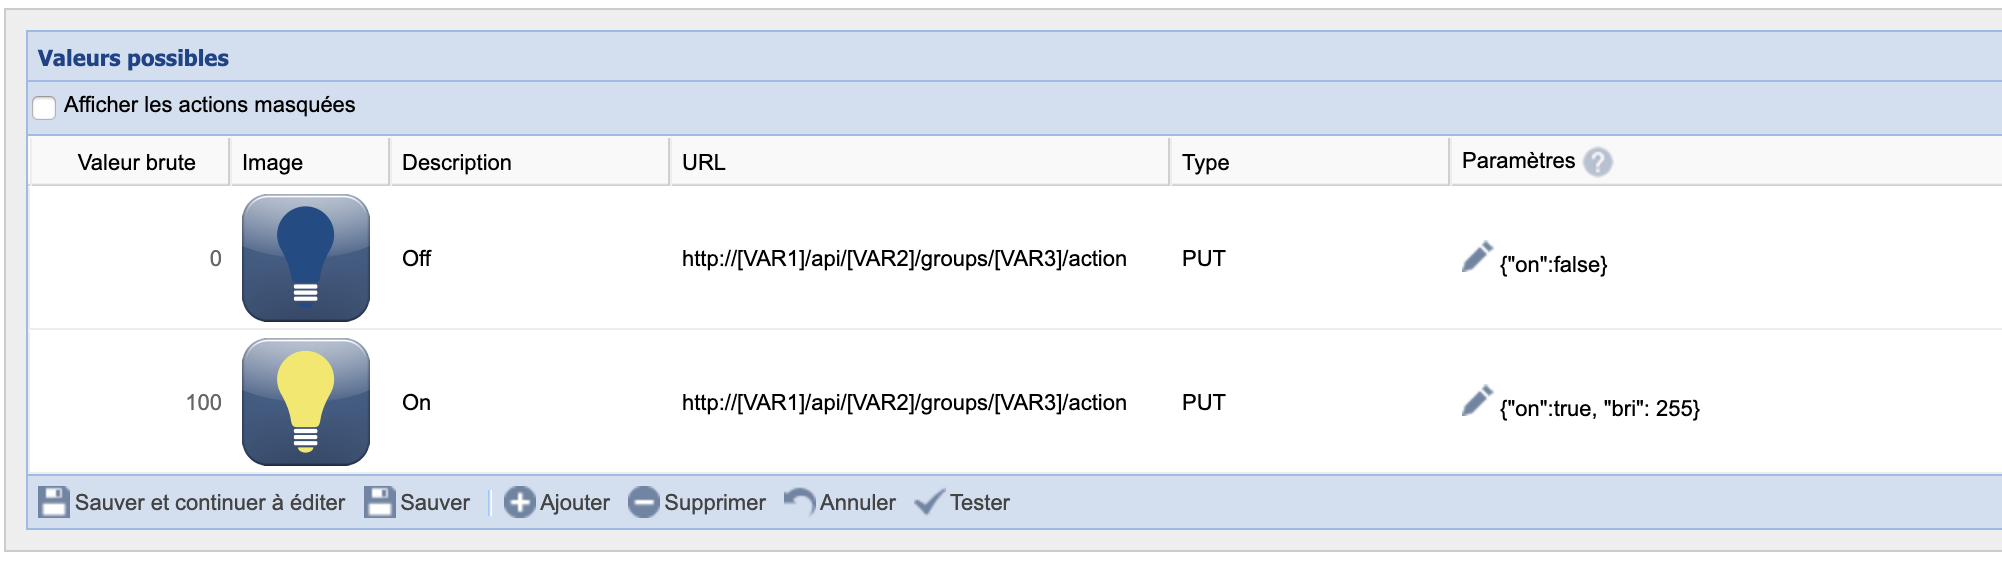Image resolution: width=2002 pixels, height=572 pixels.
Task: Click the Description column header
Action: click(x=456, y=163)
